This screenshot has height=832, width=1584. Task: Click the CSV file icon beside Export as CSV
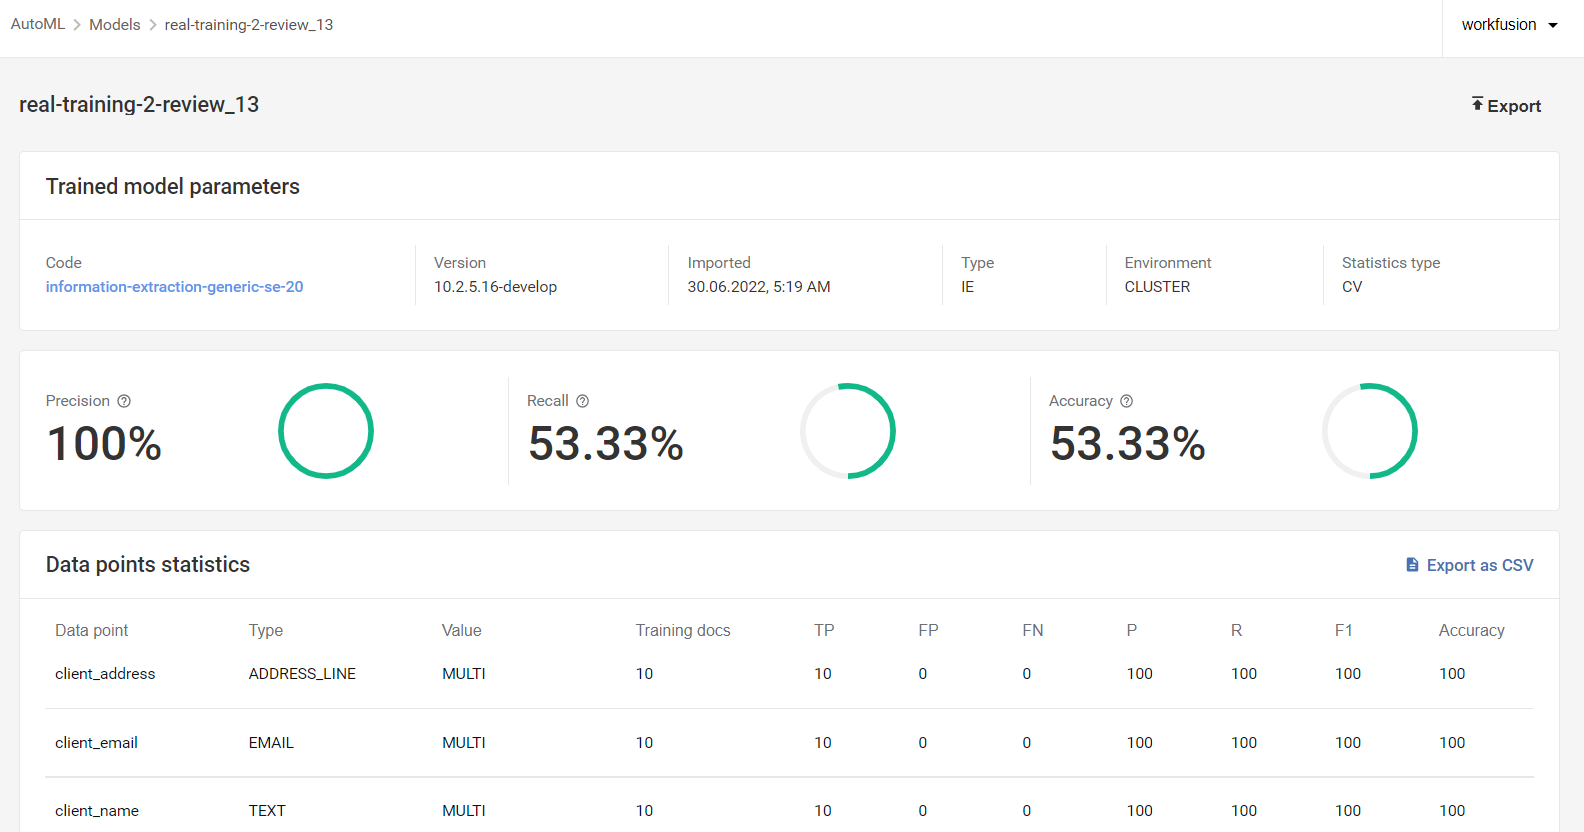point(1412,565)
